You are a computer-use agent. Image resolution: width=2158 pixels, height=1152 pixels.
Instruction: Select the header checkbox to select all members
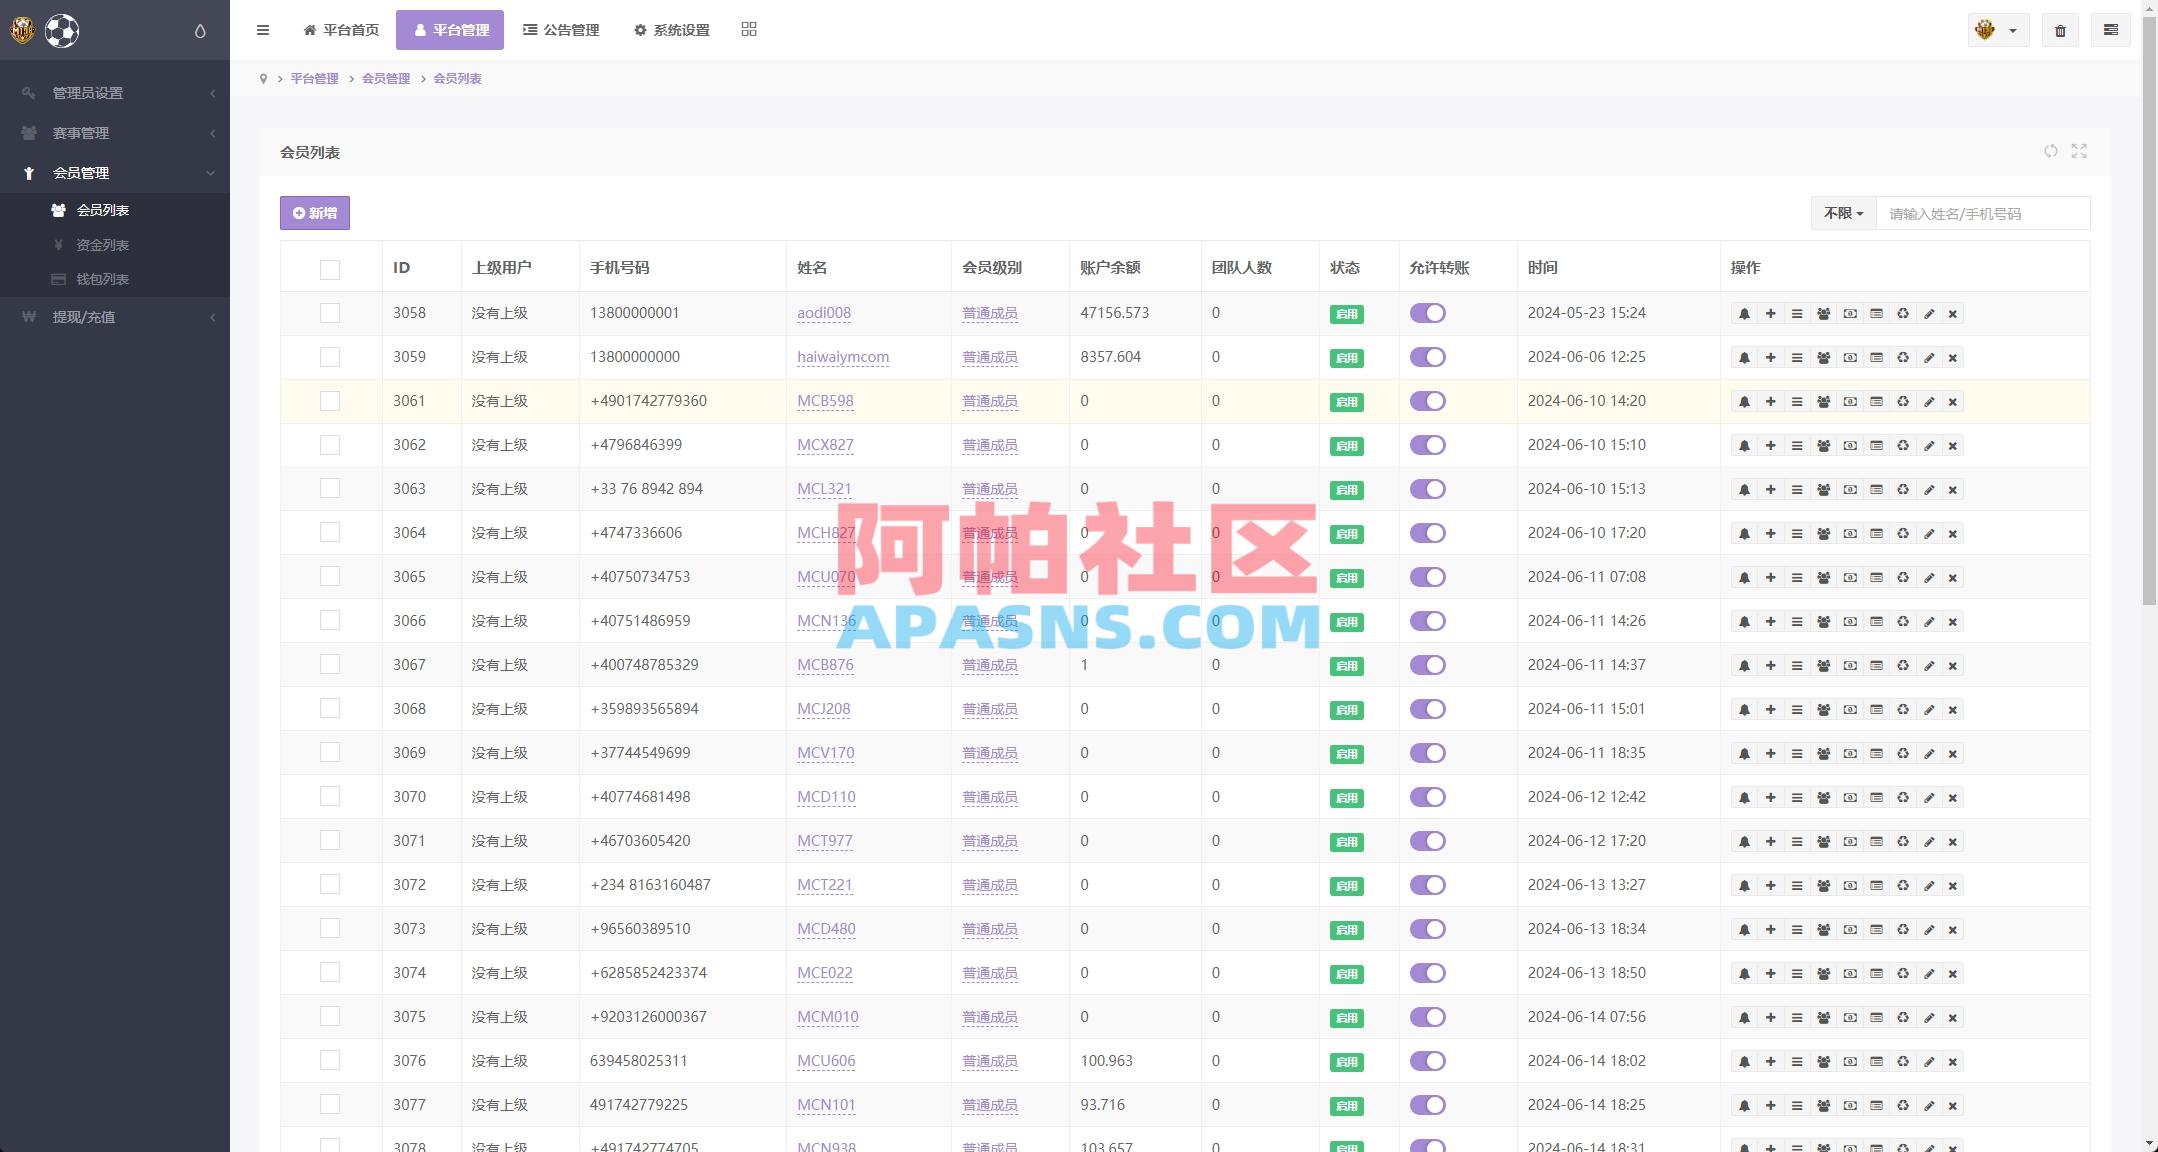pos(330,269)
